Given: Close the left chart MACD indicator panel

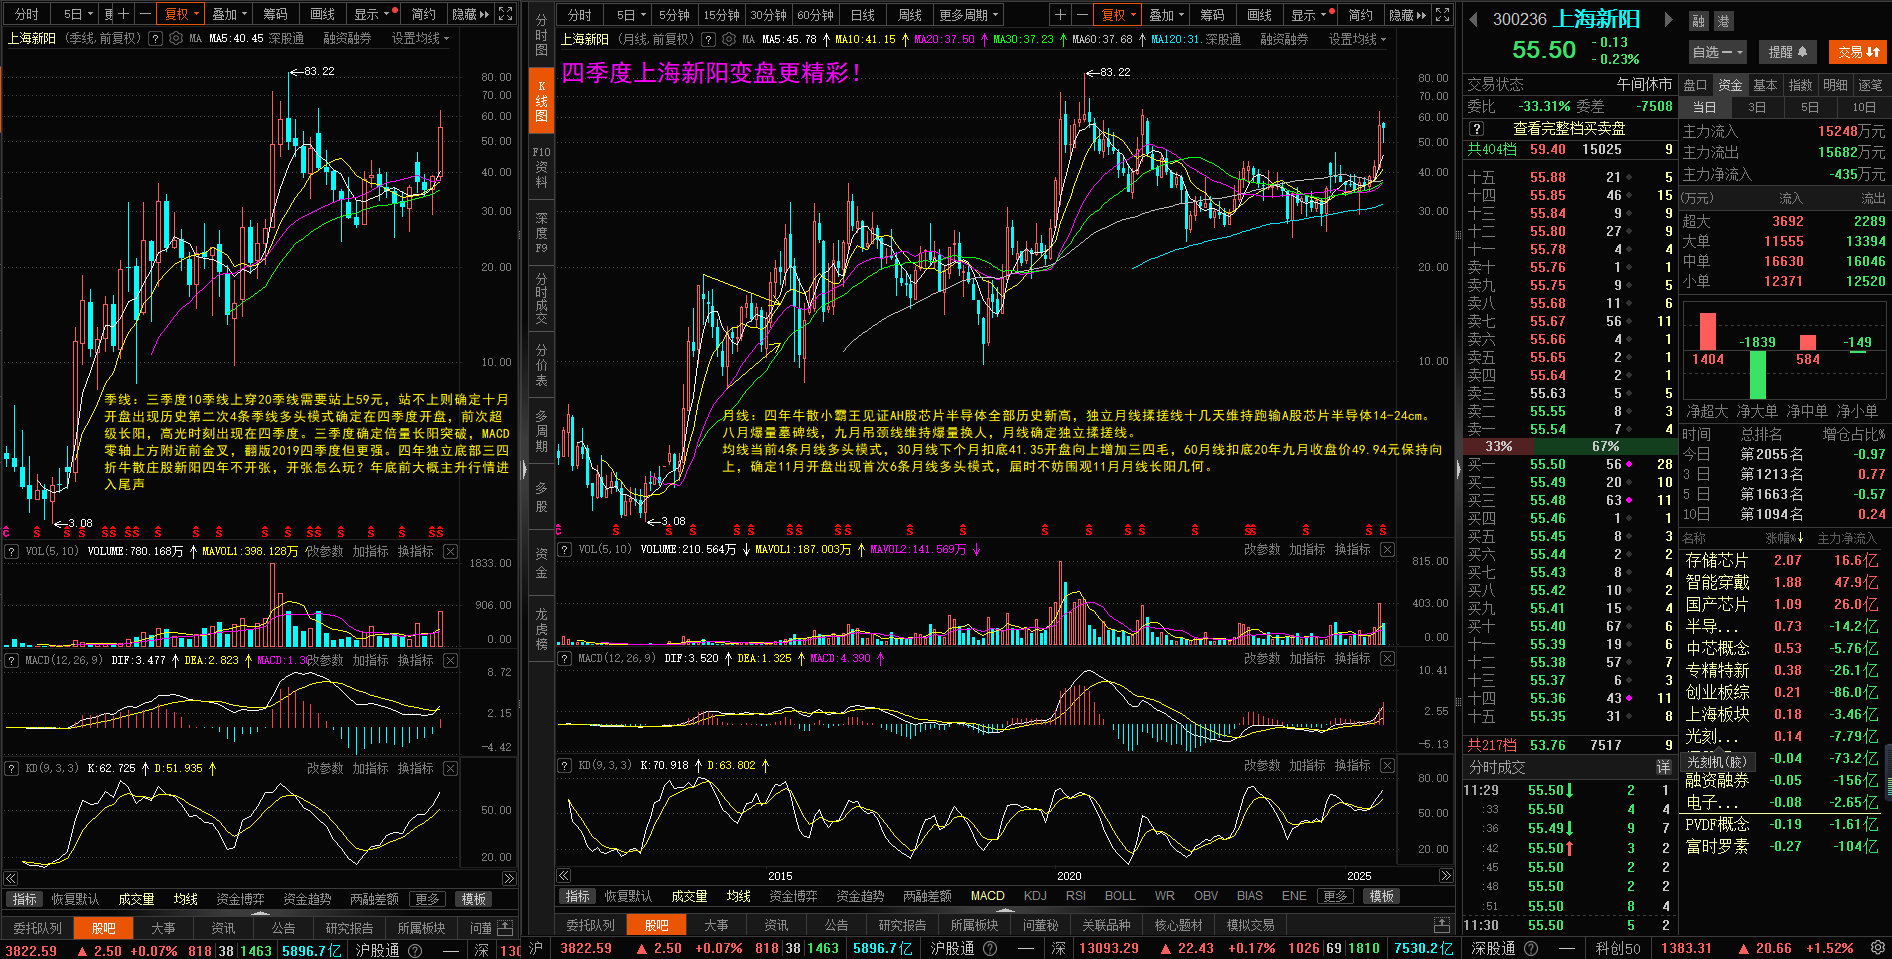Looking at the screenshot, I should (x=451, y=660).
